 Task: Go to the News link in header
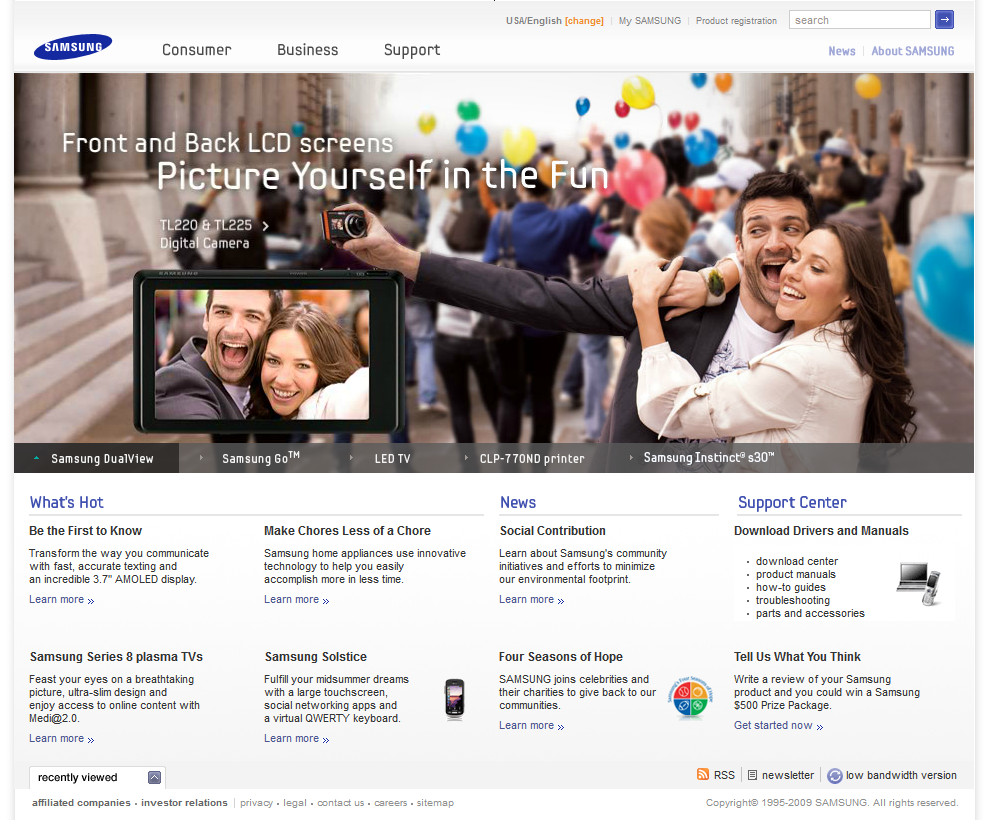click(x=842, y=51)
